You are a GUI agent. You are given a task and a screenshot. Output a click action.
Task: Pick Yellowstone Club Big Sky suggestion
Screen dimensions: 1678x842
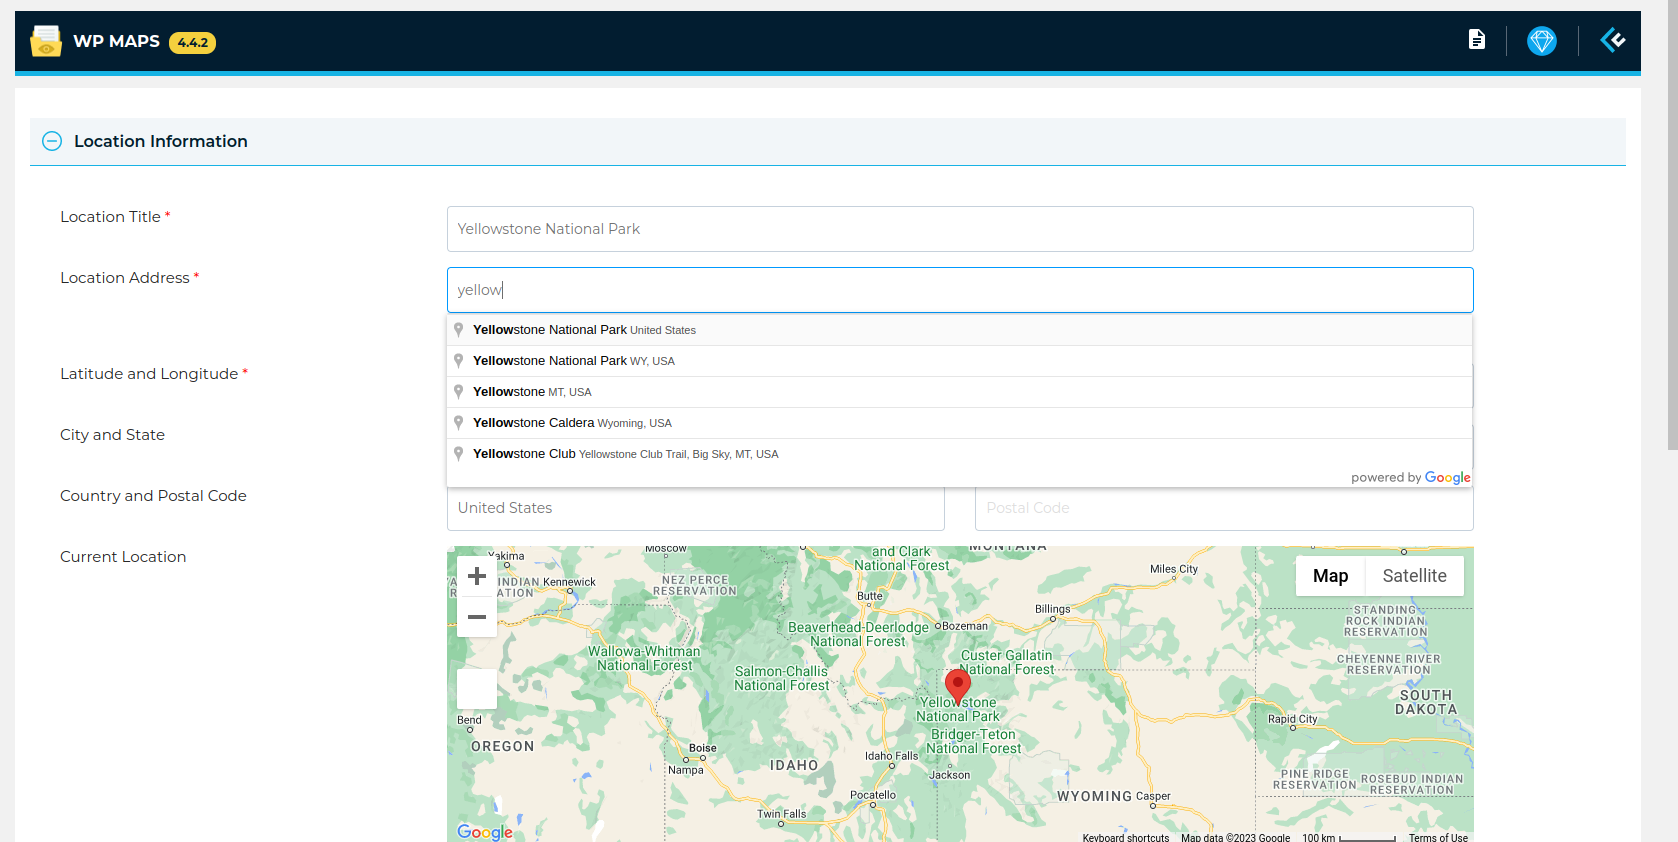960,454
